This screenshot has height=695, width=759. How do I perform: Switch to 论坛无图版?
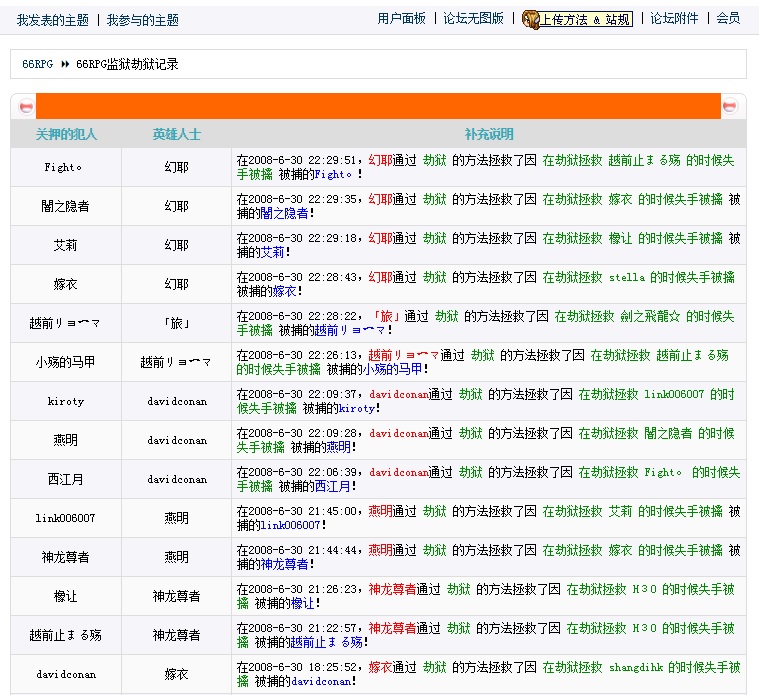coord(473,18)
